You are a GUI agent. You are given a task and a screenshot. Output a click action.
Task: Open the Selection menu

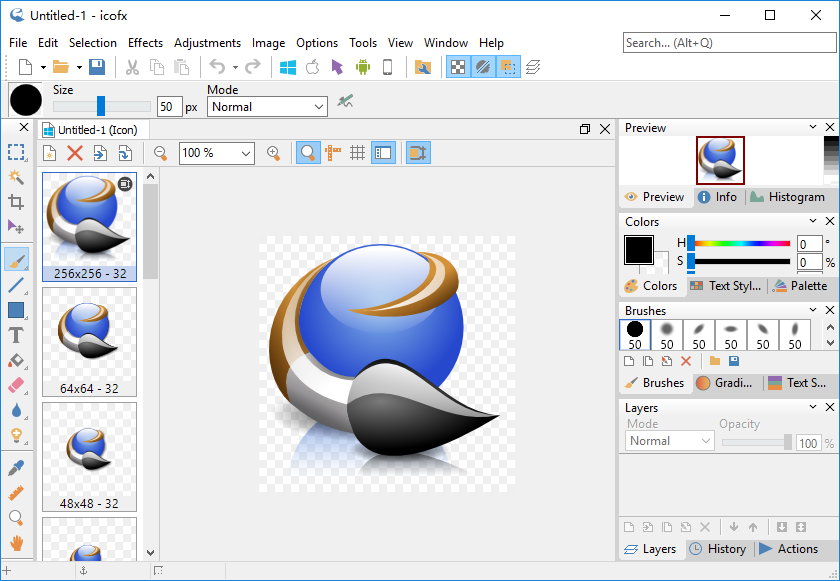[x=93, y=43]
